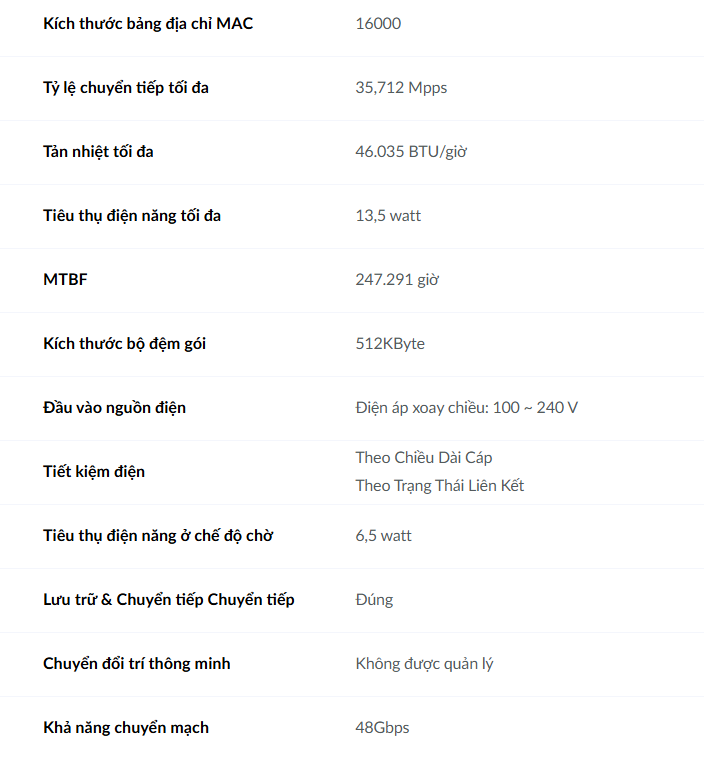Select the 512KByte value
The image size is (704, 760).
point(390,344)
